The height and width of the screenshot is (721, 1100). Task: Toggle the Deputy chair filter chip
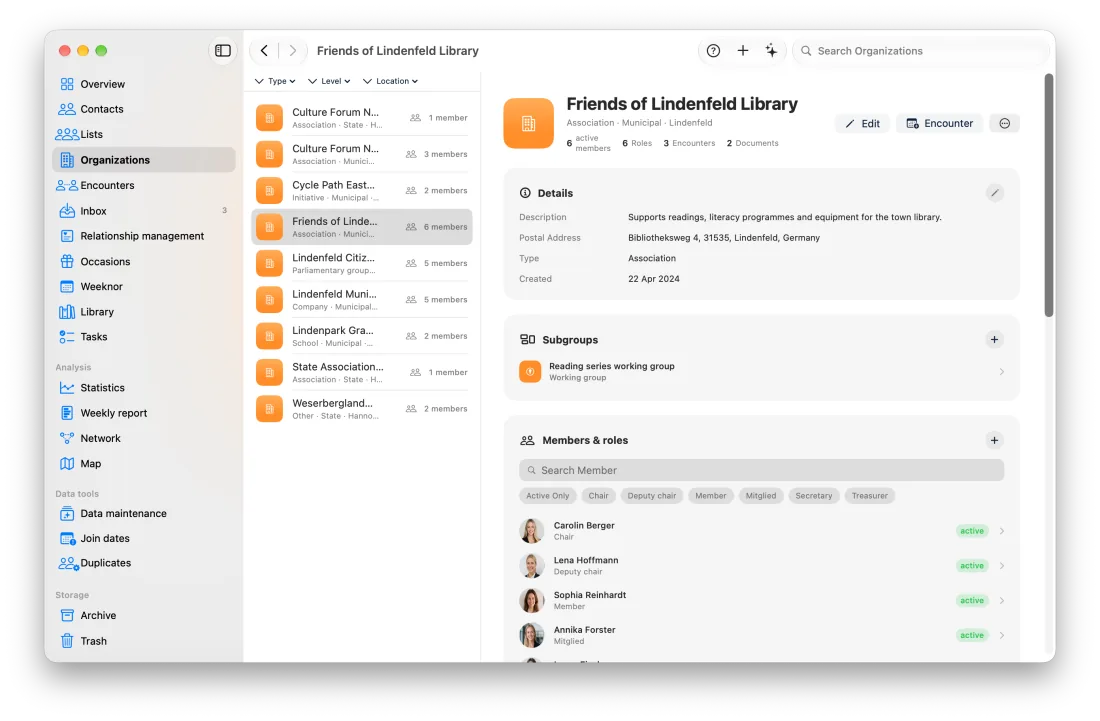click(x=652, y=496)
